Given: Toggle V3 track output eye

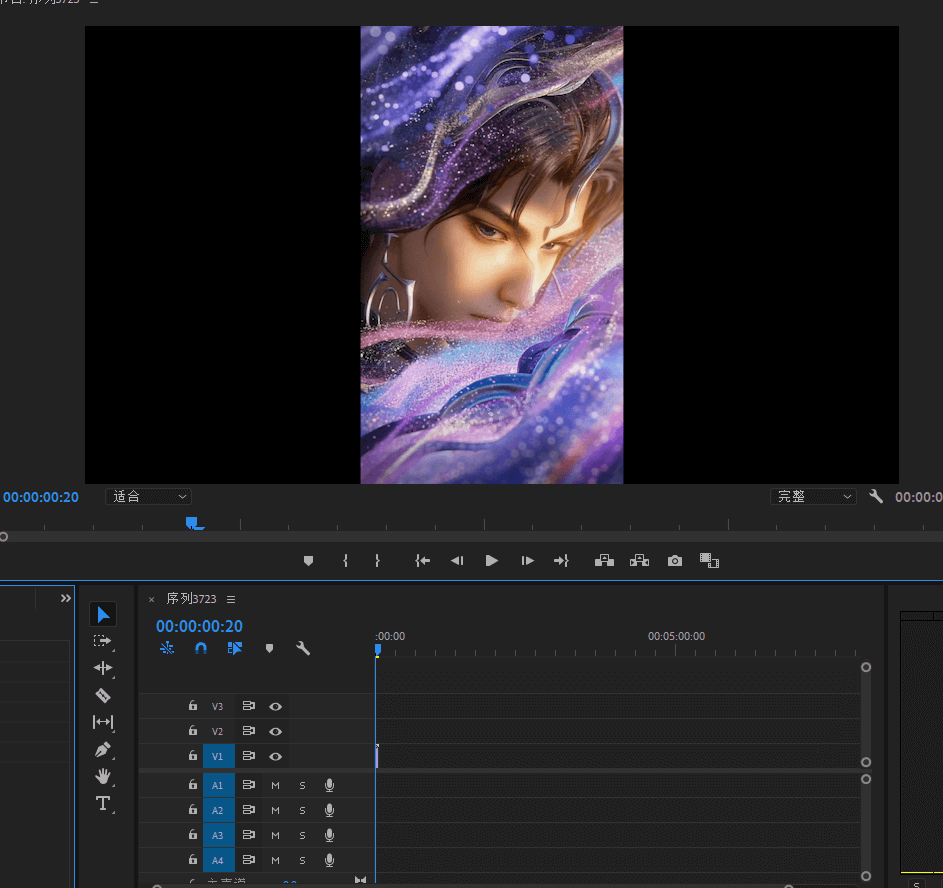Looking at the screenshot, I should (x=275, y=706).
